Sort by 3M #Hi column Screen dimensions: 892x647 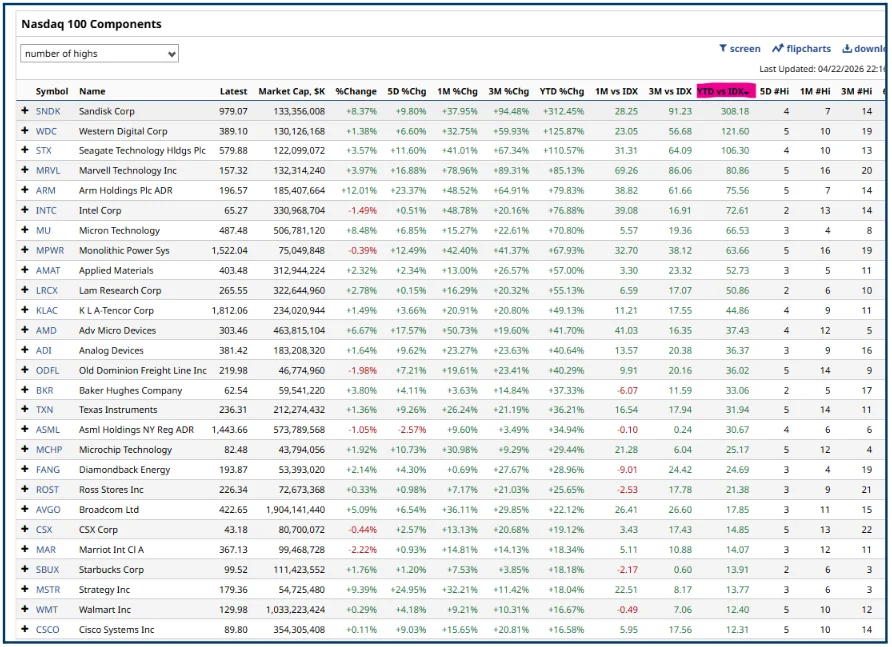tap(856, 91)
